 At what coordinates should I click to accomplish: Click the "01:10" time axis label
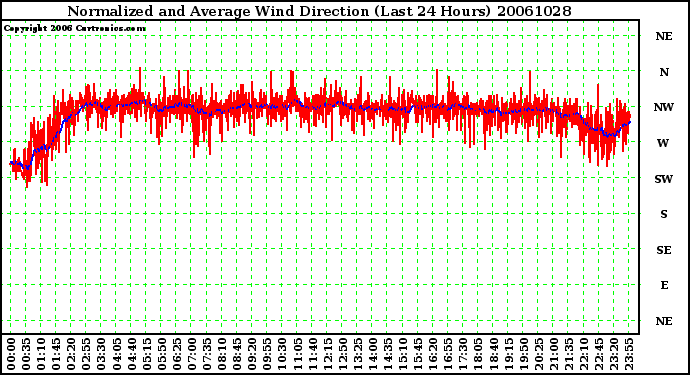[x=41, y=354]
